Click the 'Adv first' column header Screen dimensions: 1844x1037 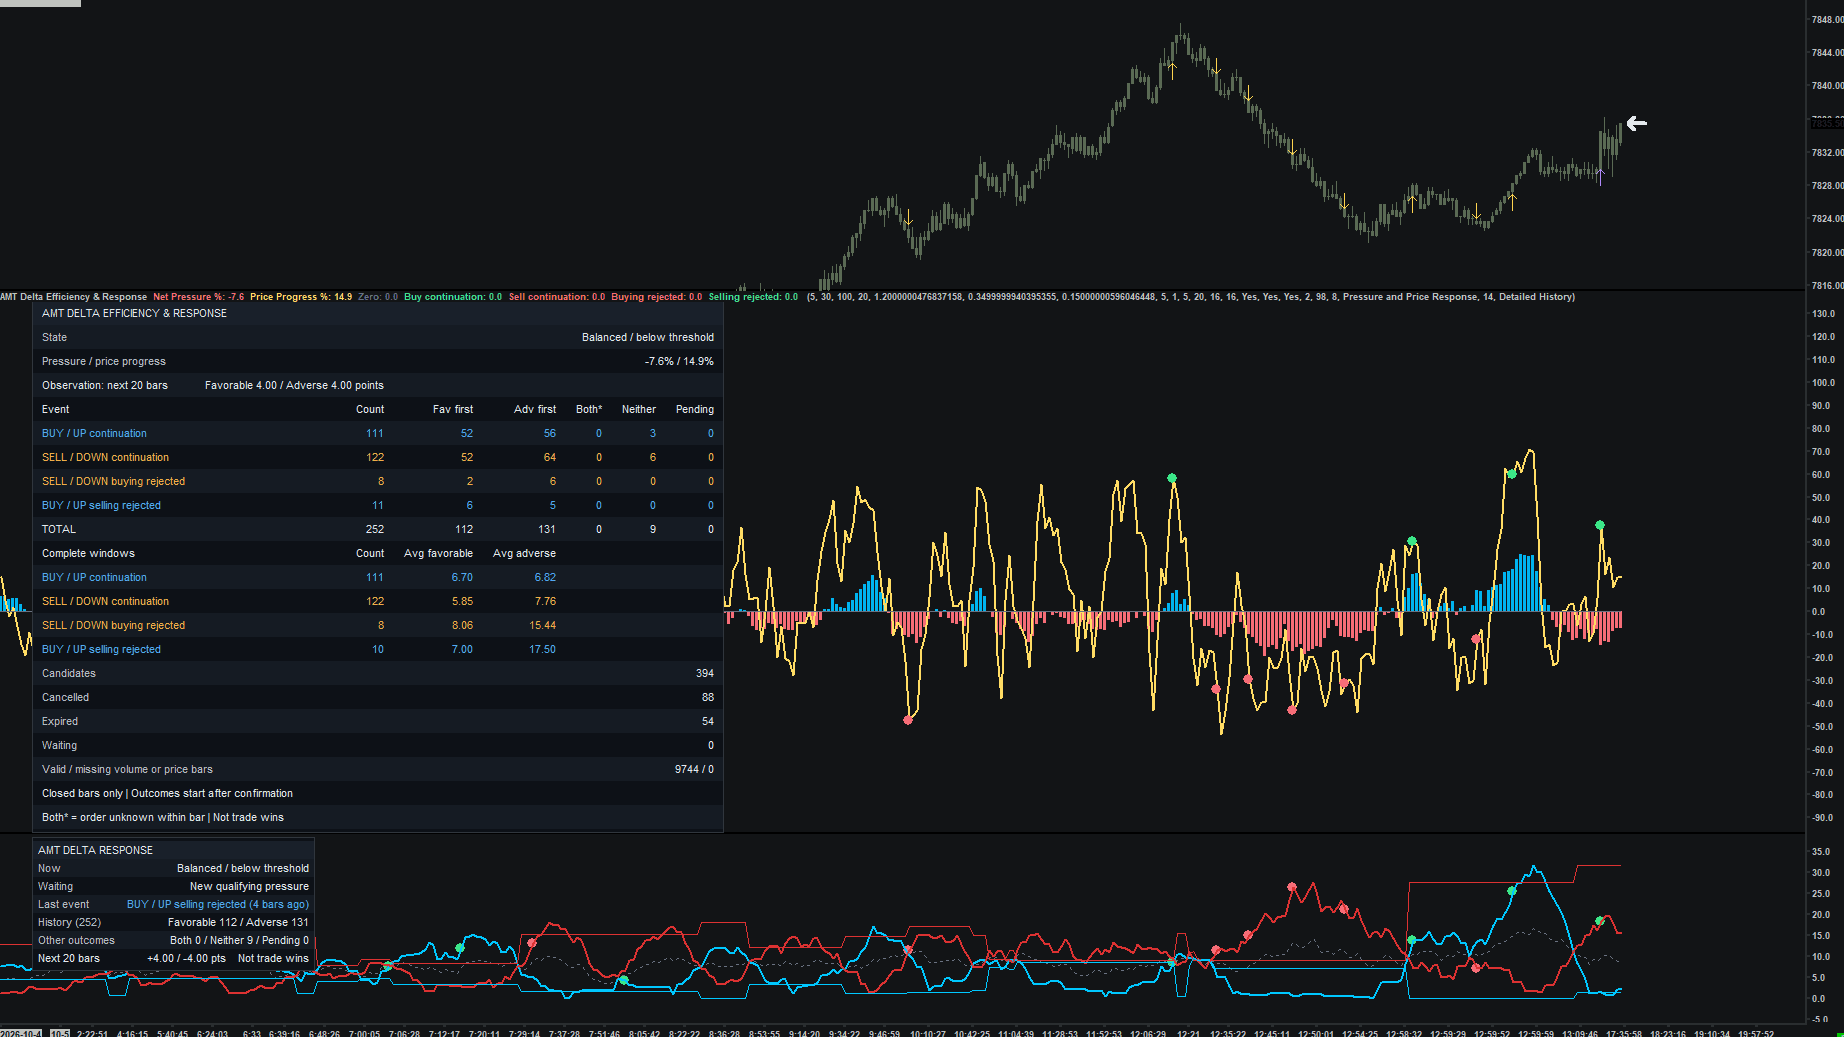535,409
